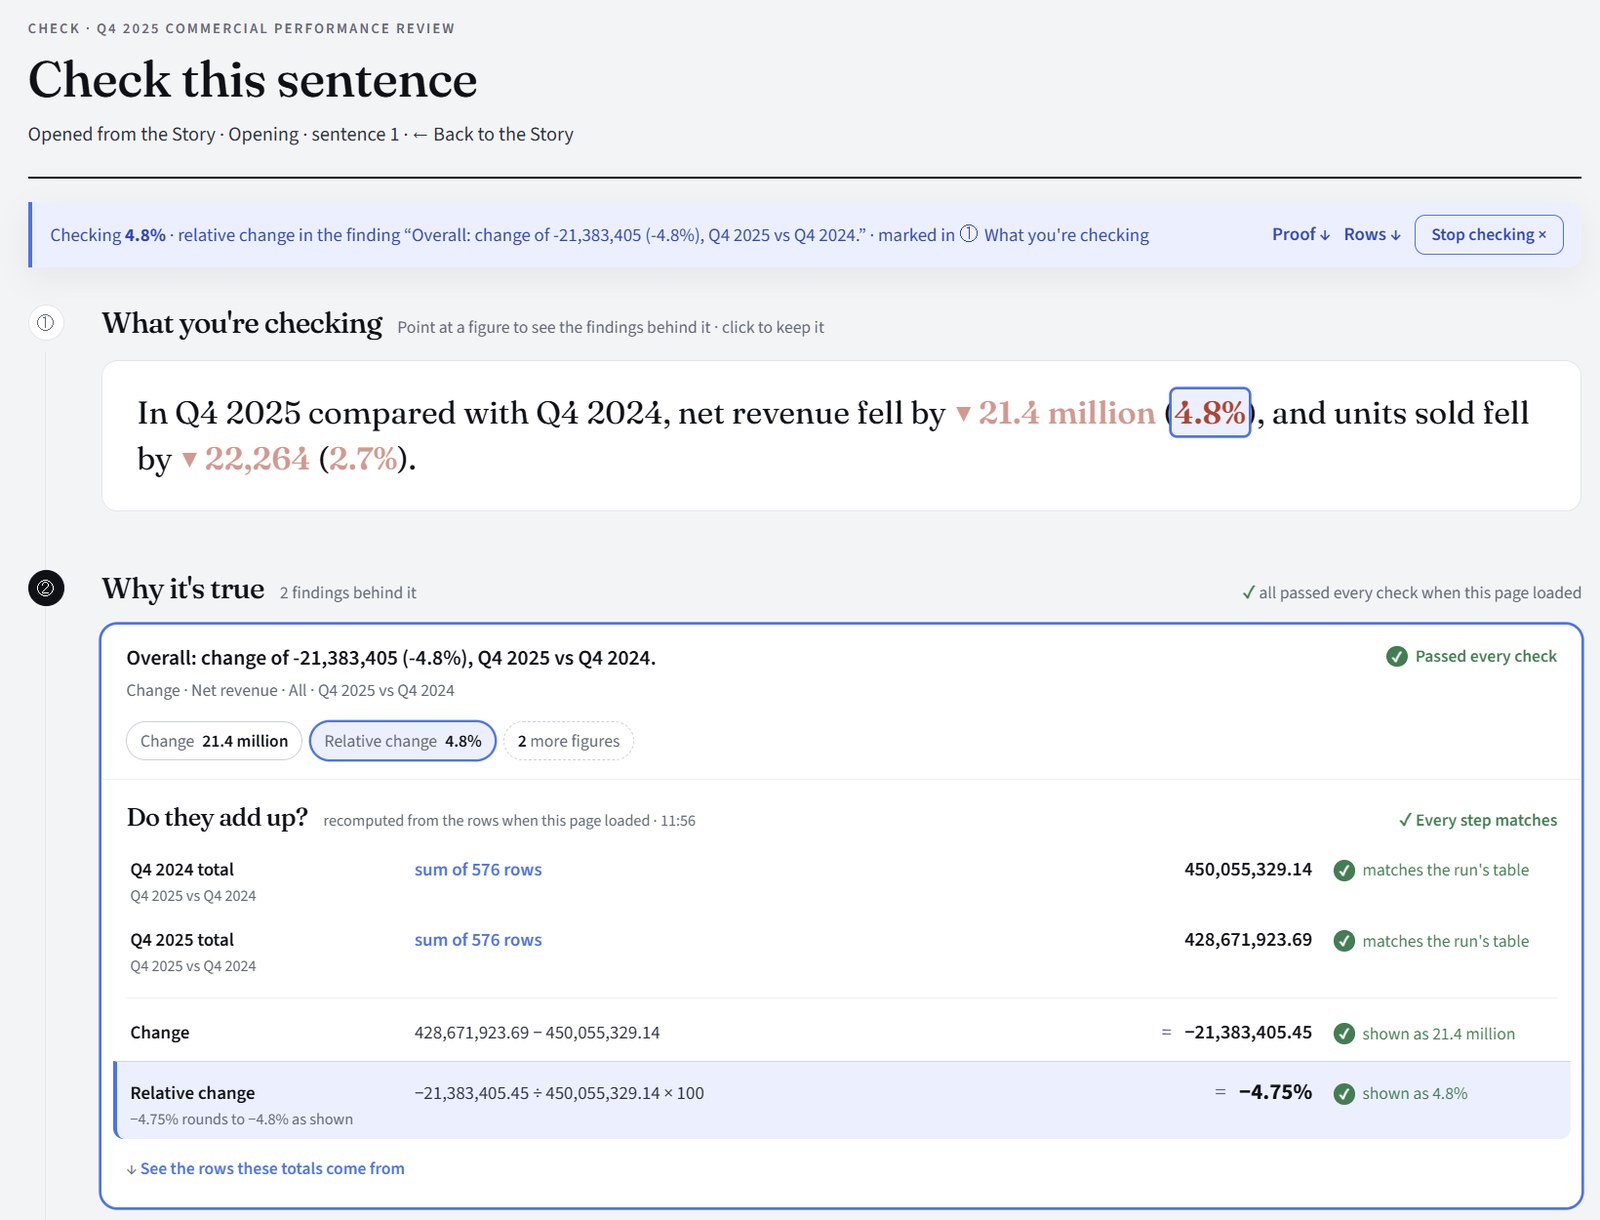Select the Relative change calculation row
This screenshot has width=1600, height=1220.
pyautogui.click(x=842, y=1100)
